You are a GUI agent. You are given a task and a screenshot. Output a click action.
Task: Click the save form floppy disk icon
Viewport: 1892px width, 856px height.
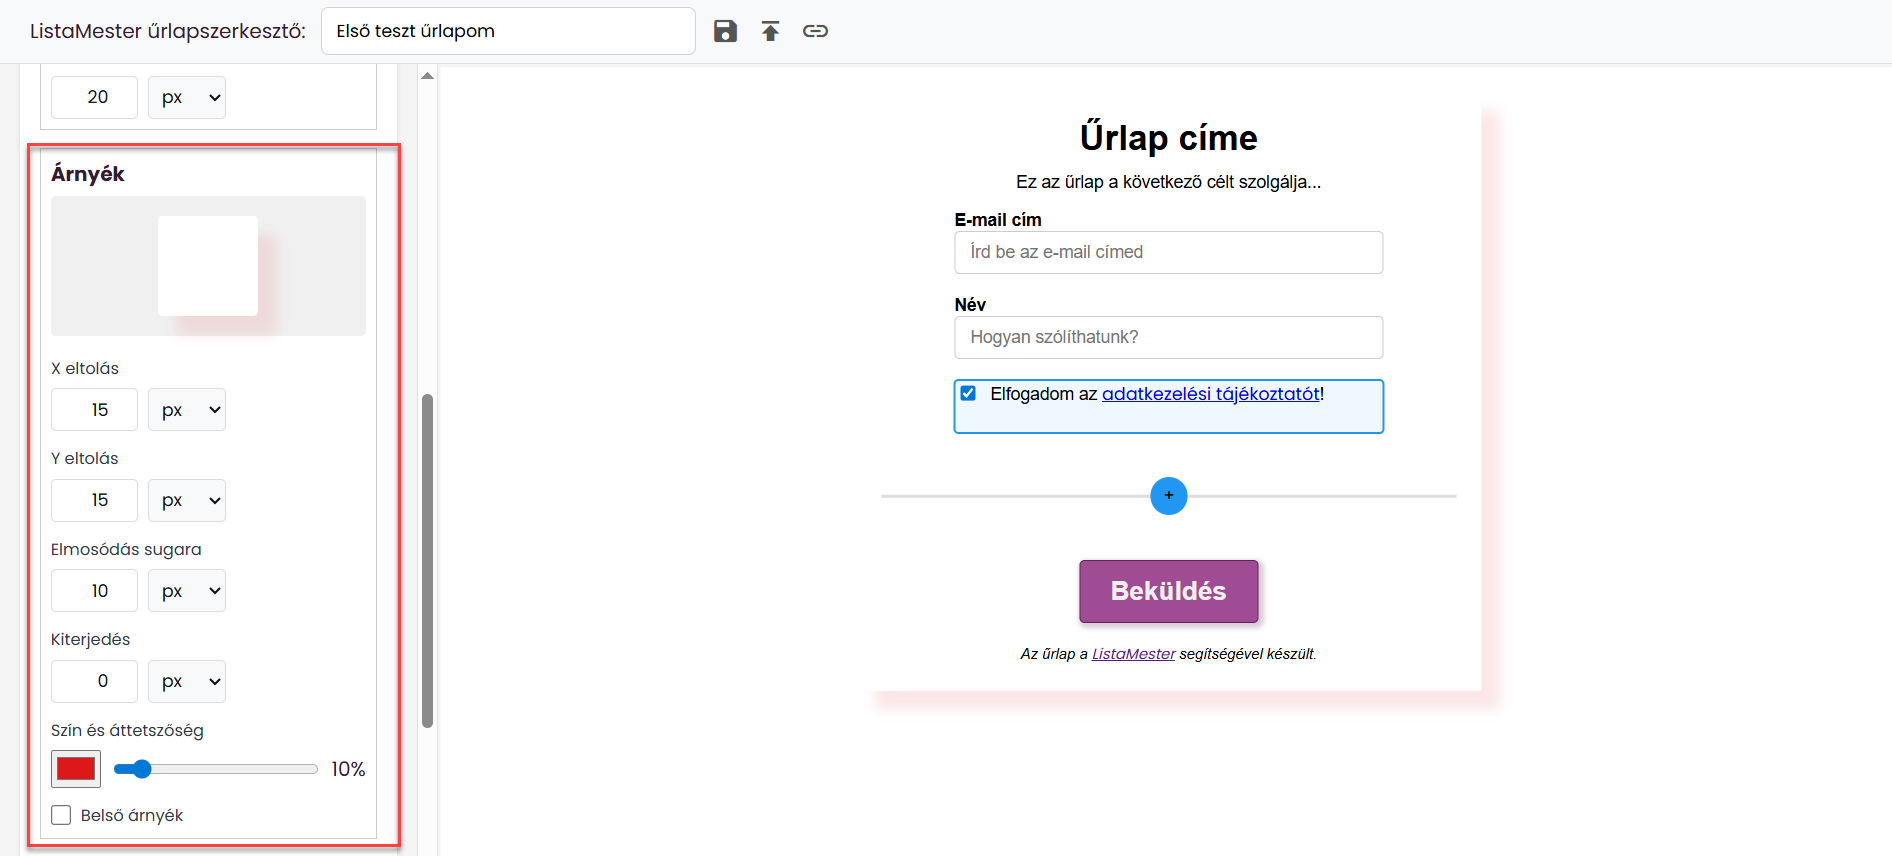pos(725,31)
